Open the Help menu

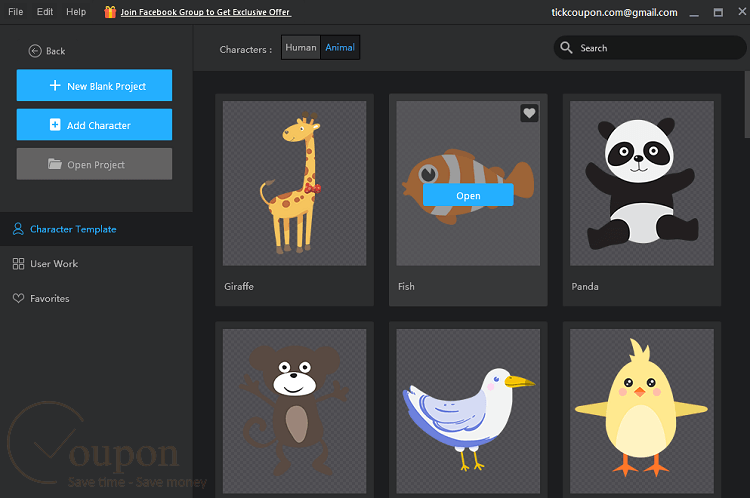pyautogui.click(x=76, y=11)
